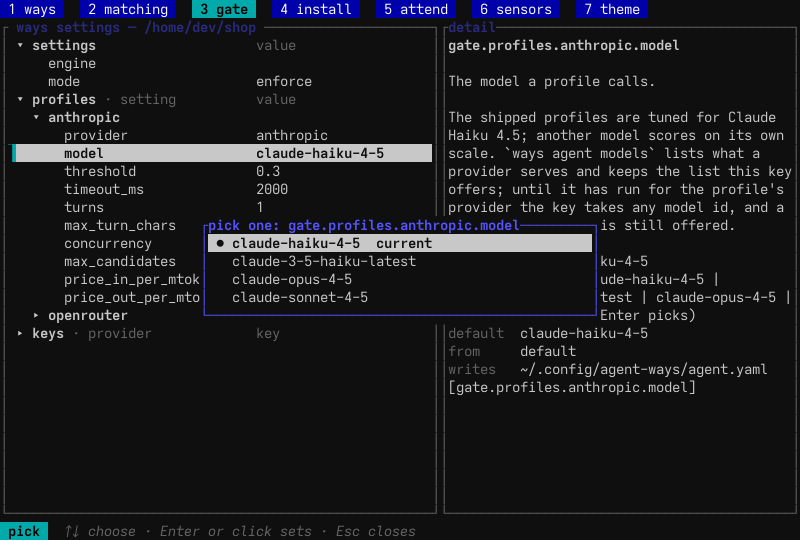Viewport: 800px width, 540px height.
Task: Click the 'Enter or click sets' hint
Action: [236, 531]
